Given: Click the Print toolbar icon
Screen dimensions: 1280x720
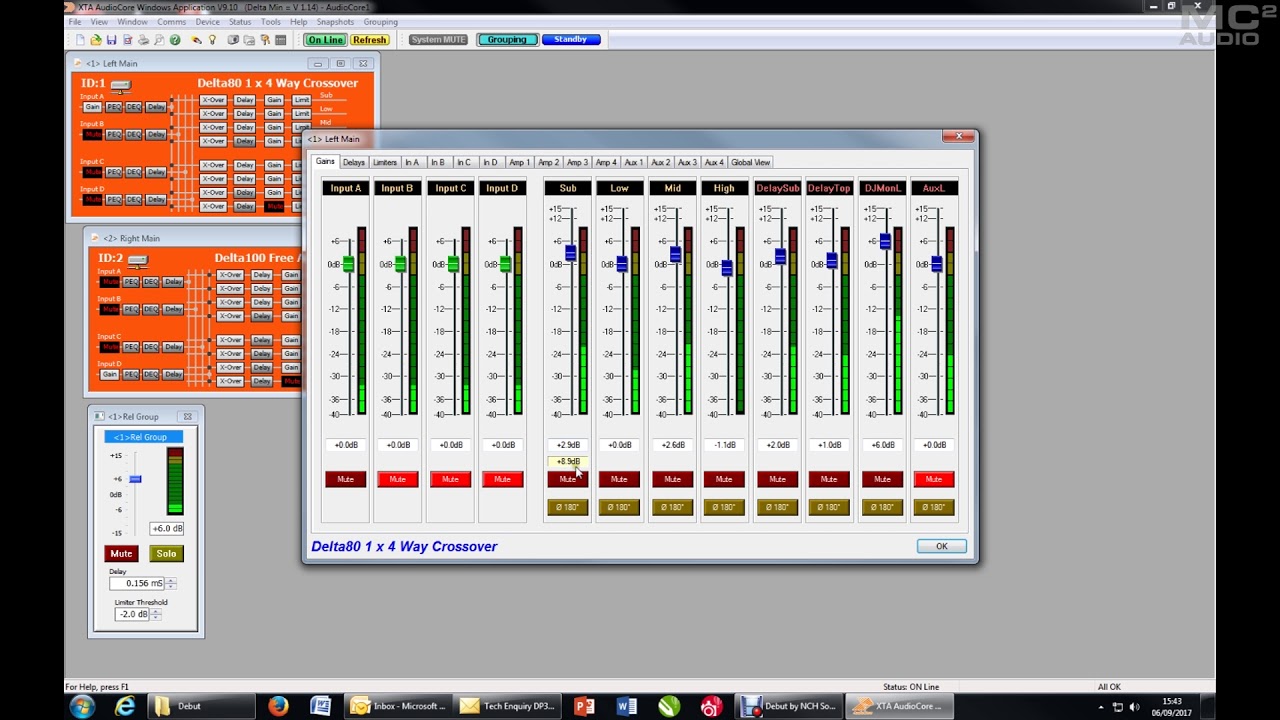Looking at the screenshot, I should [143, 40].
